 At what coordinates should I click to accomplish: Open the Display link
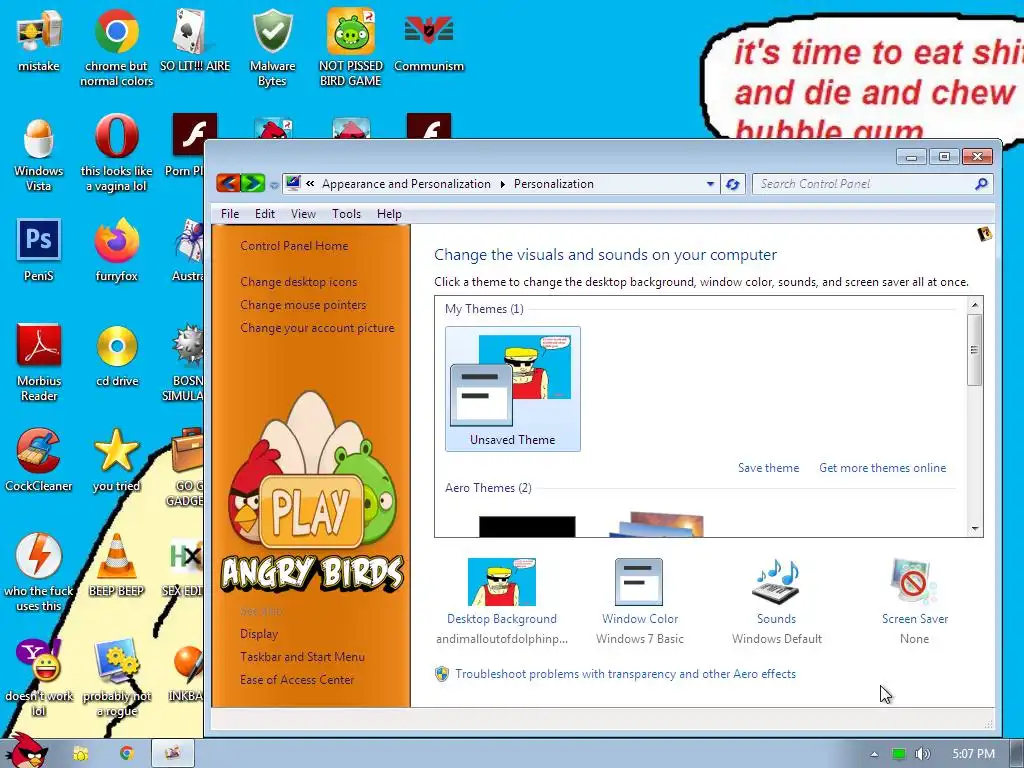(259, 633)
